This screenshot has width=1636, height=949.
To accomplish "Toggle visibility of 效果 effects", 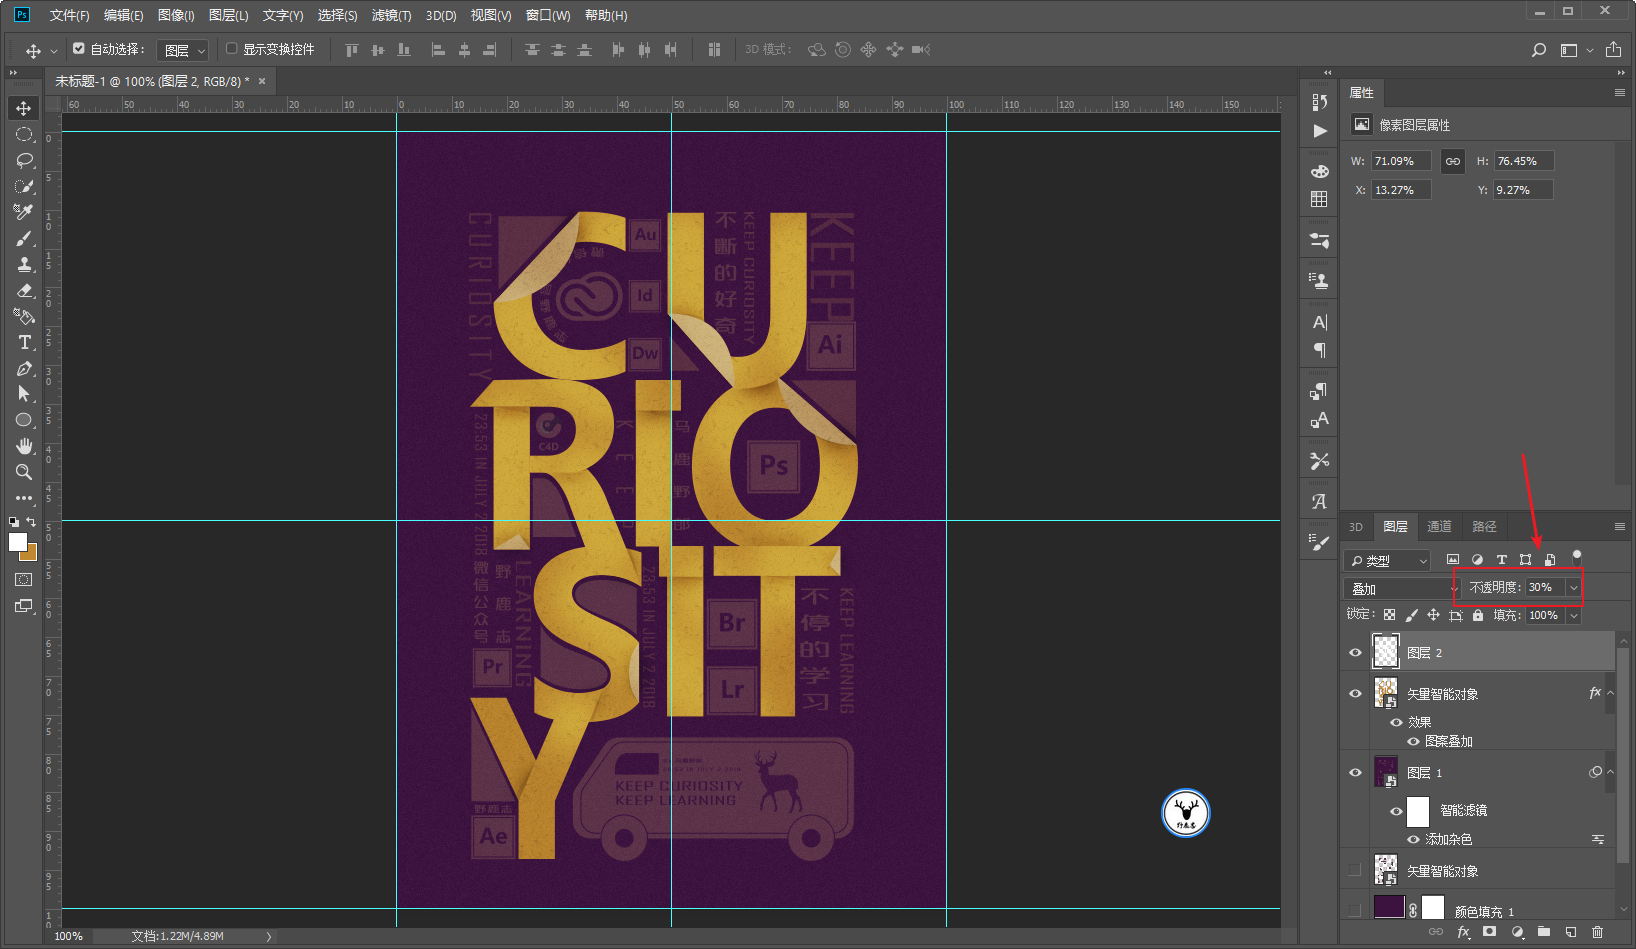I will point(1396,722).
